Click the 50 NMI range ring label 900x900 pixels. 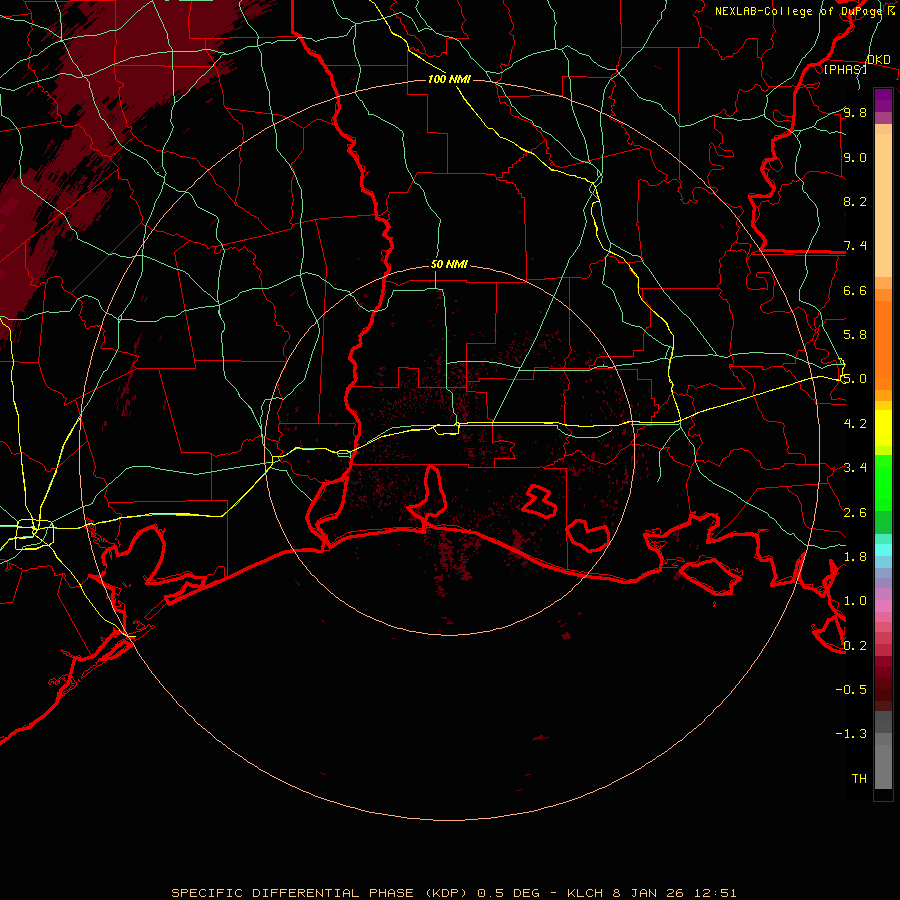click(449, 265)
